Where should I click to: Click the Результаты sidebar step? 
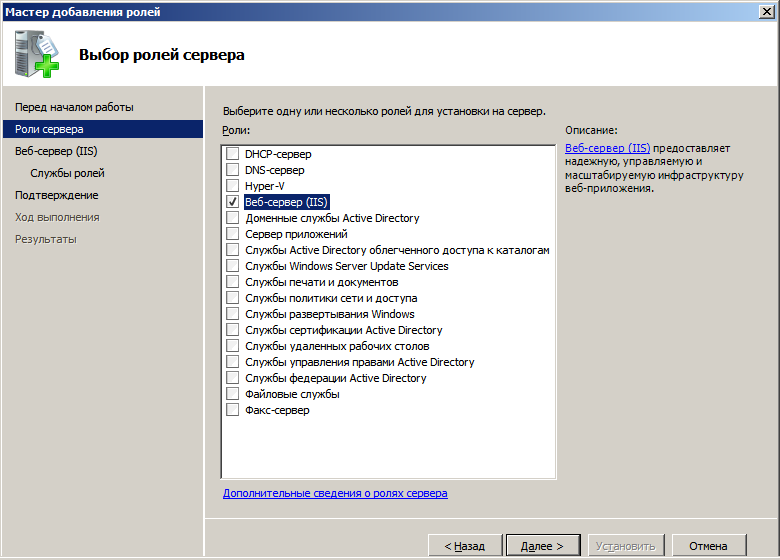coord(46,239)
